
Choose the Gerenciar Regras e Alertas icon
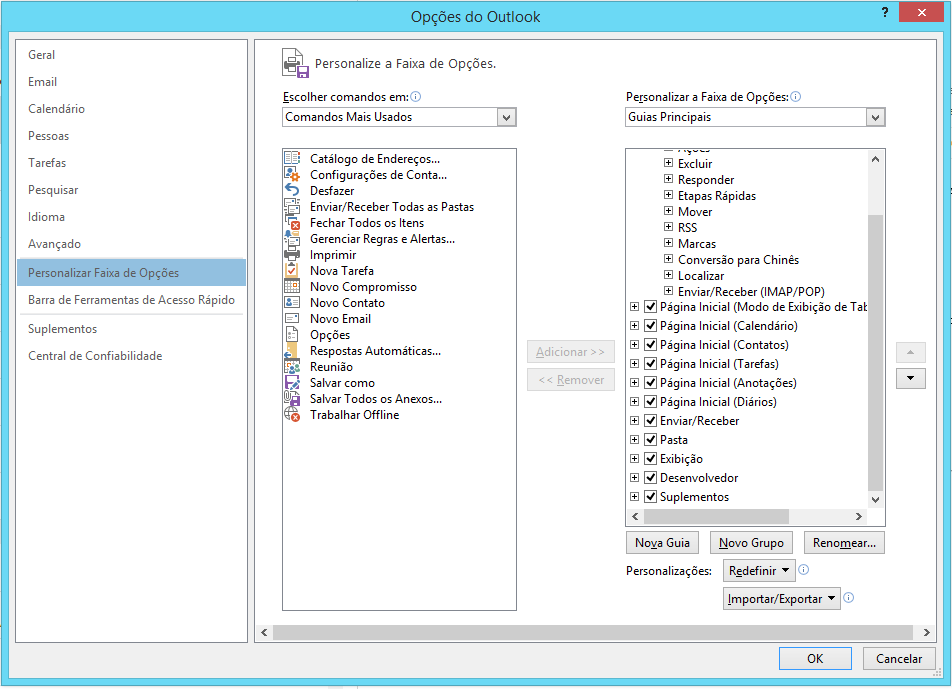coord(292,239)
